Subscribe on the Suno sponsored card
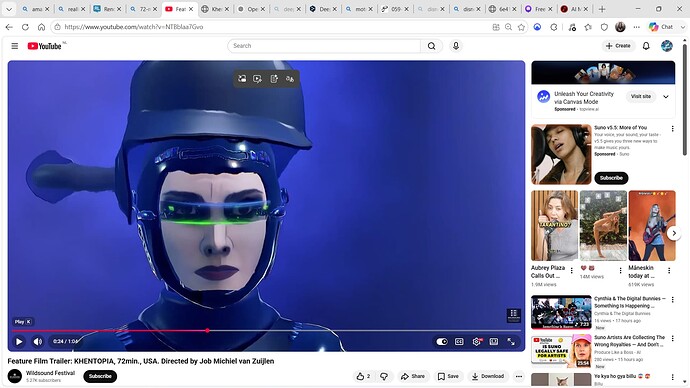The image size is (690, 388). coord(611,178)
